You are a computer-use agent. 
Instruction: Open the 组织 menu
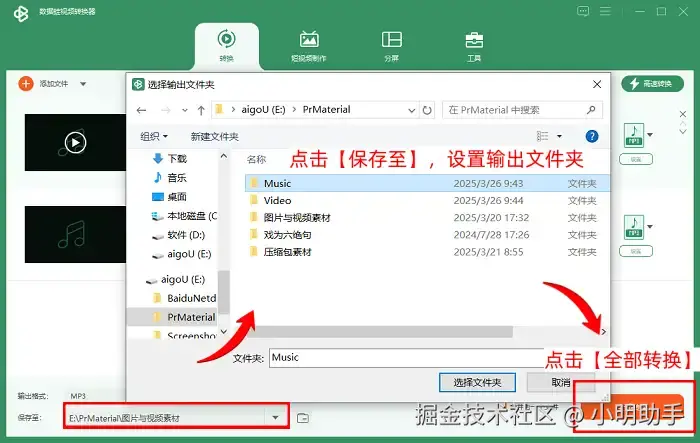[x=154, y=136]
